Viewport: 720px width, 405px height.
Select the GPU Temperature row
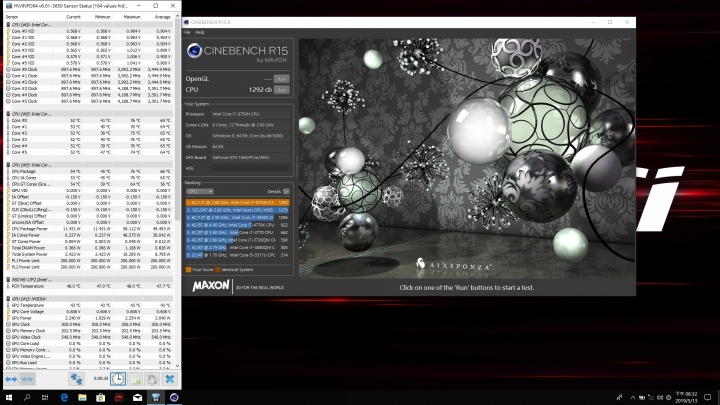coord(89,305)
